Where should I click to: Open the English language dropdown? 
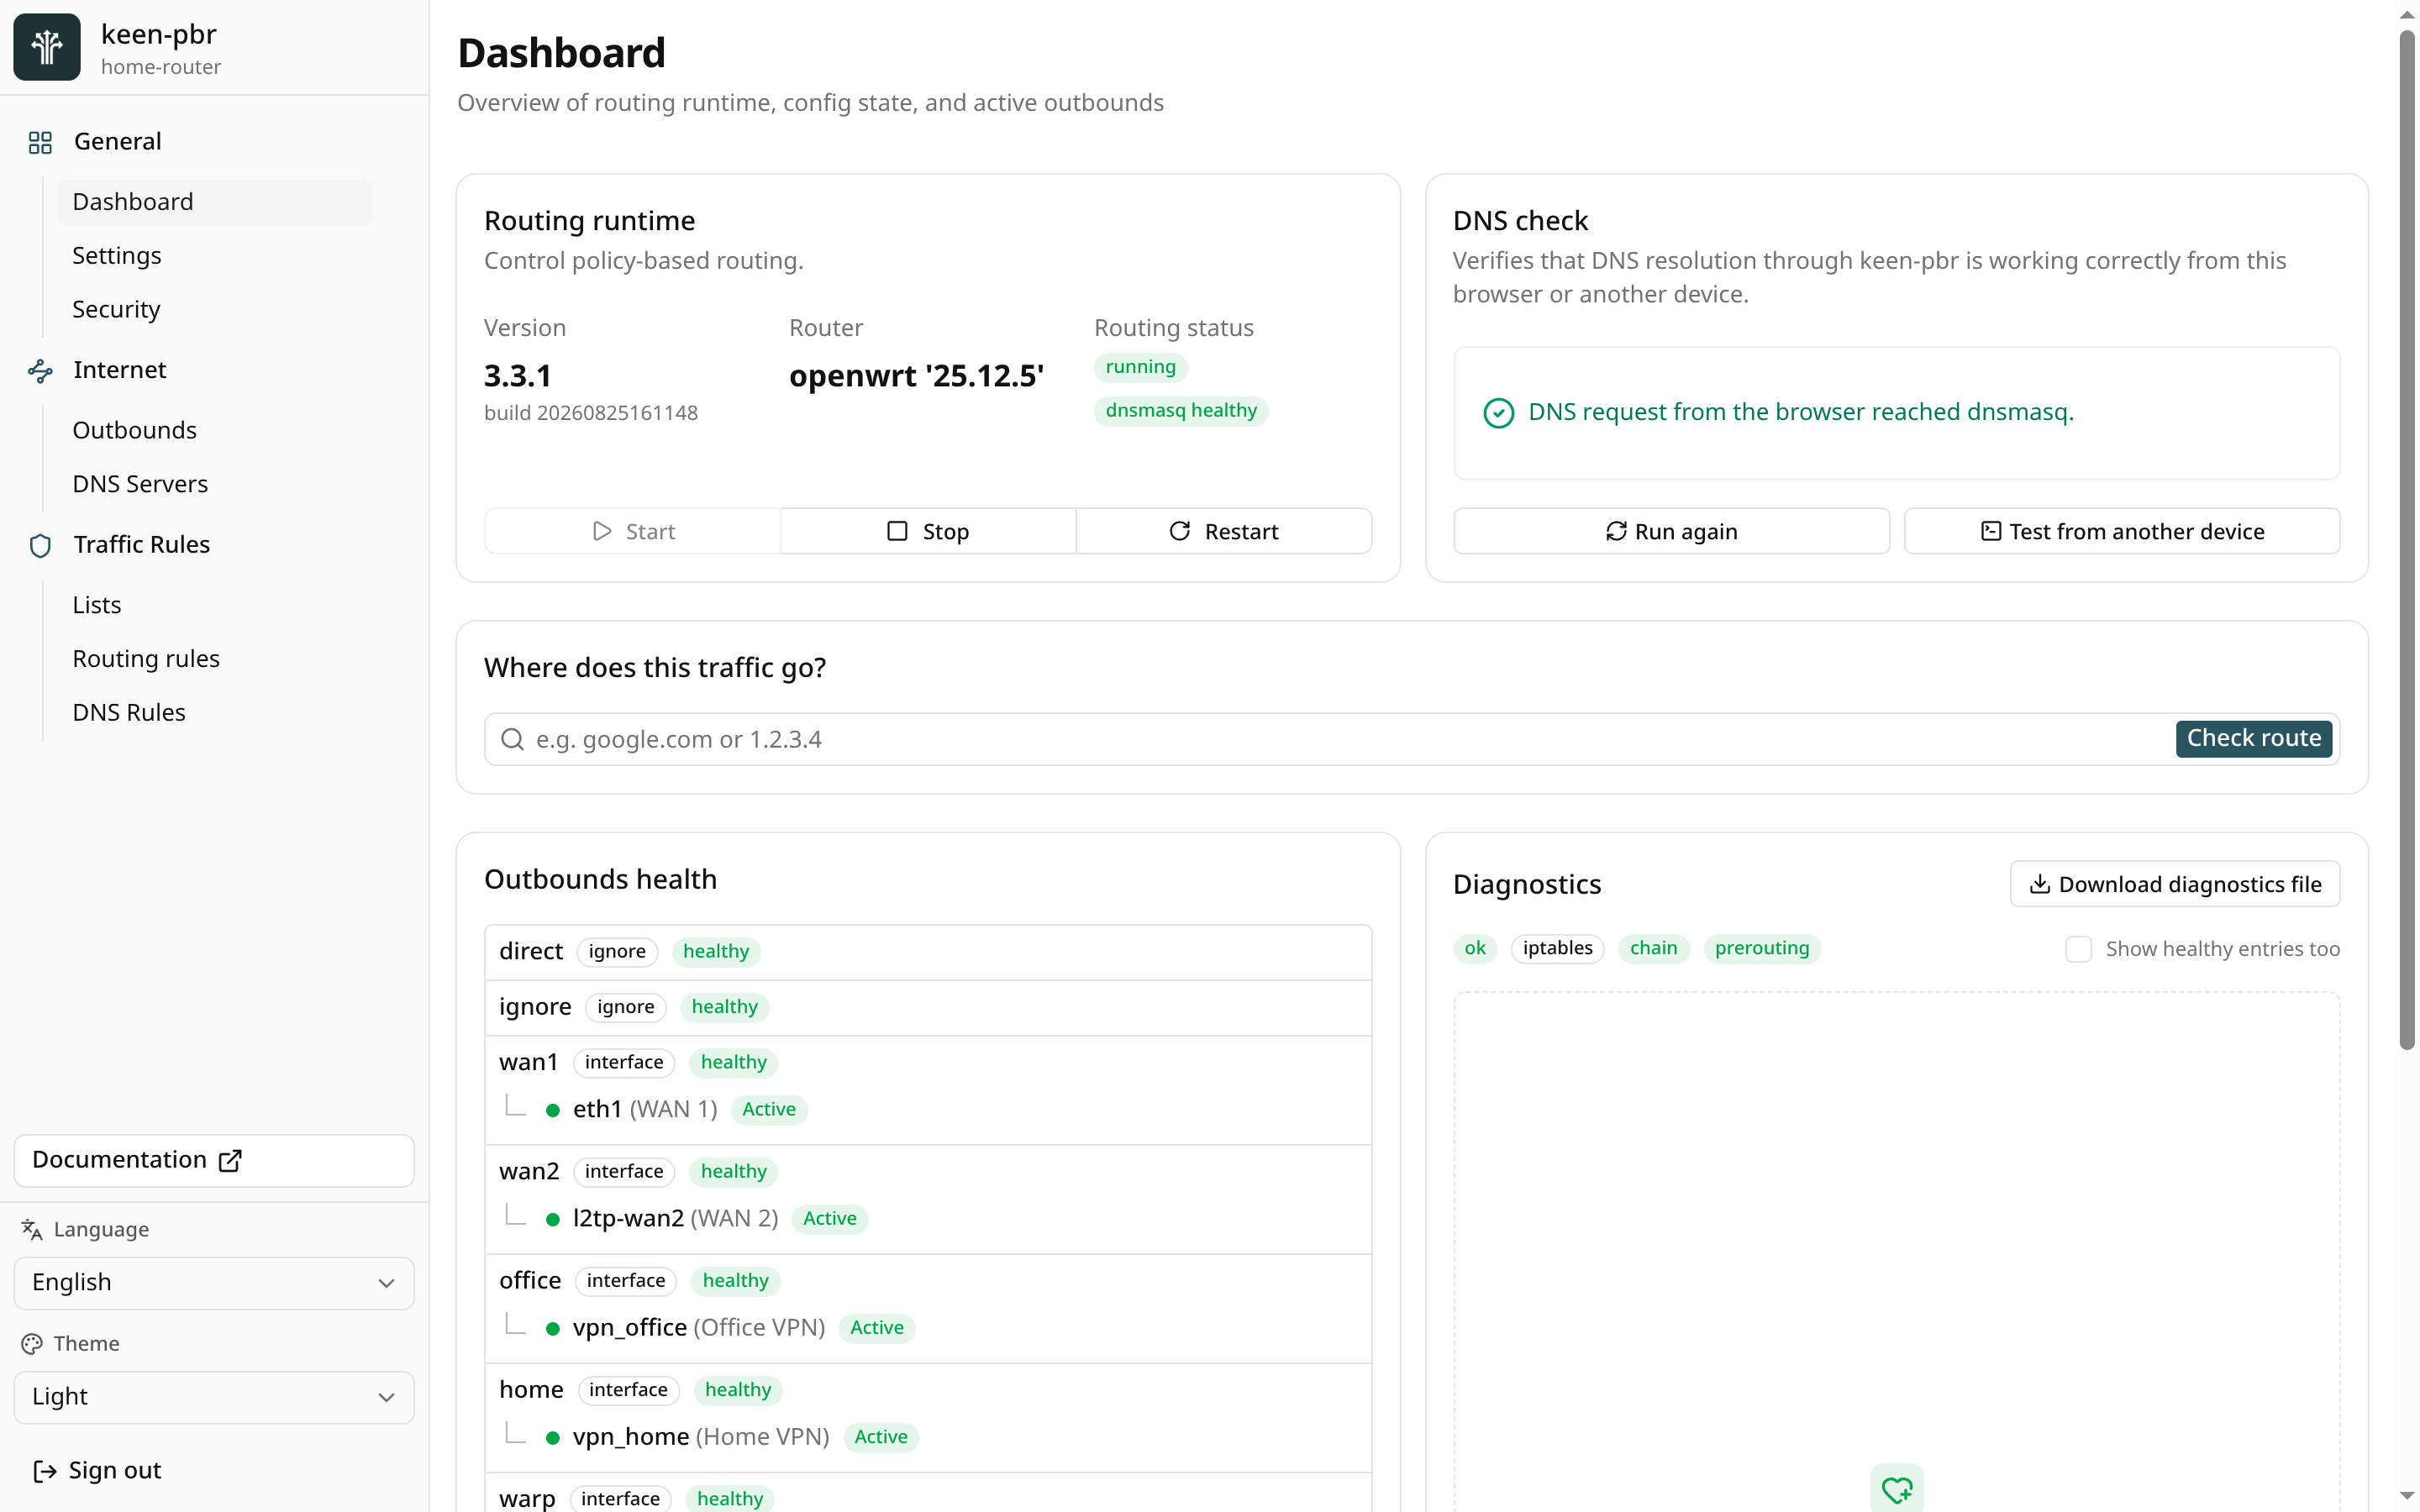pos(214,1283)
